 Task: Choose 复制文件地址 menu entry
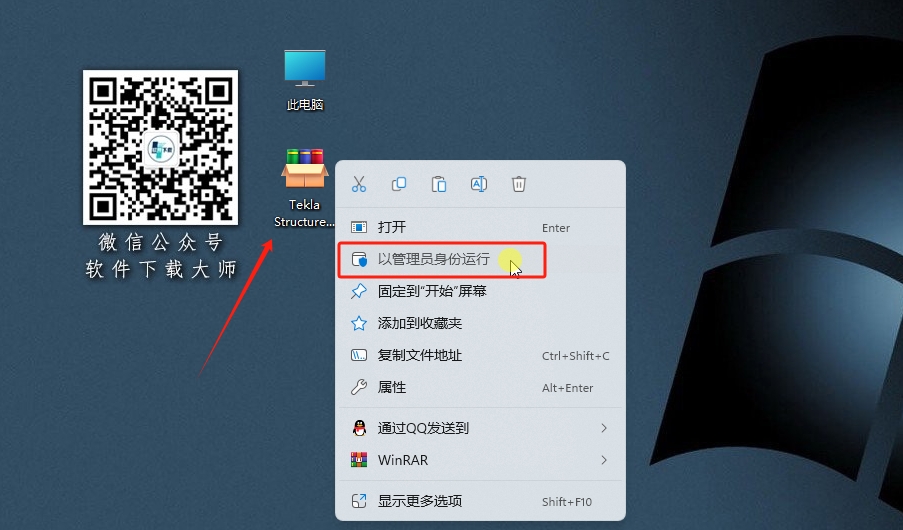coord(480,355)
